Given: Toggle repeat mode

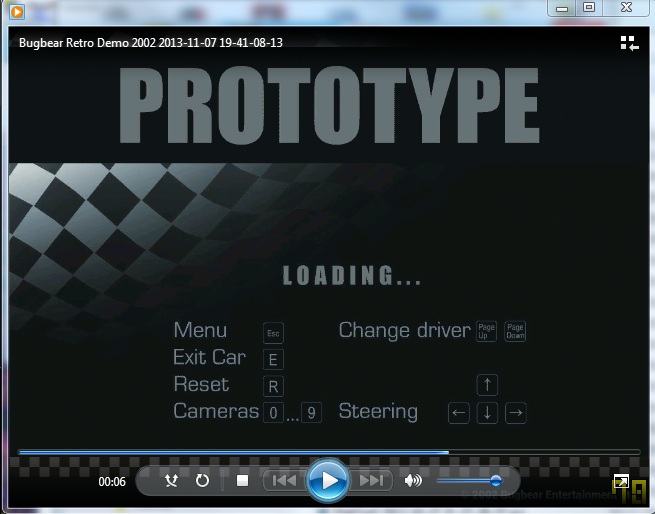Looking at the screenshot, I should 203,481.
